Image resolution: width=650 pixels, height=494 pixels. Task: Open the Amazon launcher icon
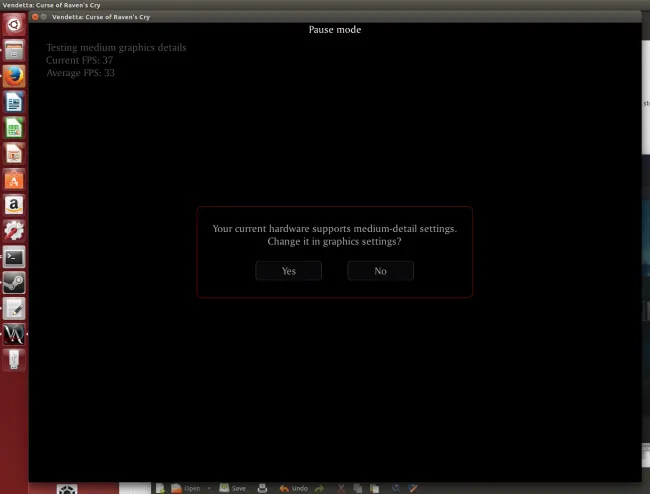pyautogui.click(x=14, y=206)
